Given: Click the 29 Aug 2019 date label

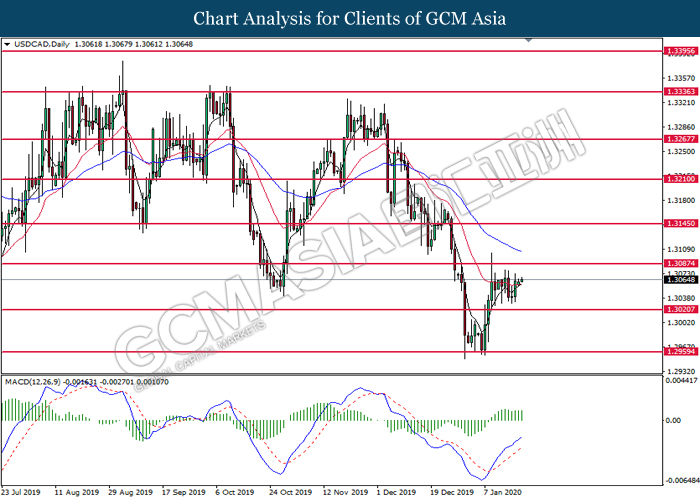Looking at the screenshot, I should [x=130, y=492].
